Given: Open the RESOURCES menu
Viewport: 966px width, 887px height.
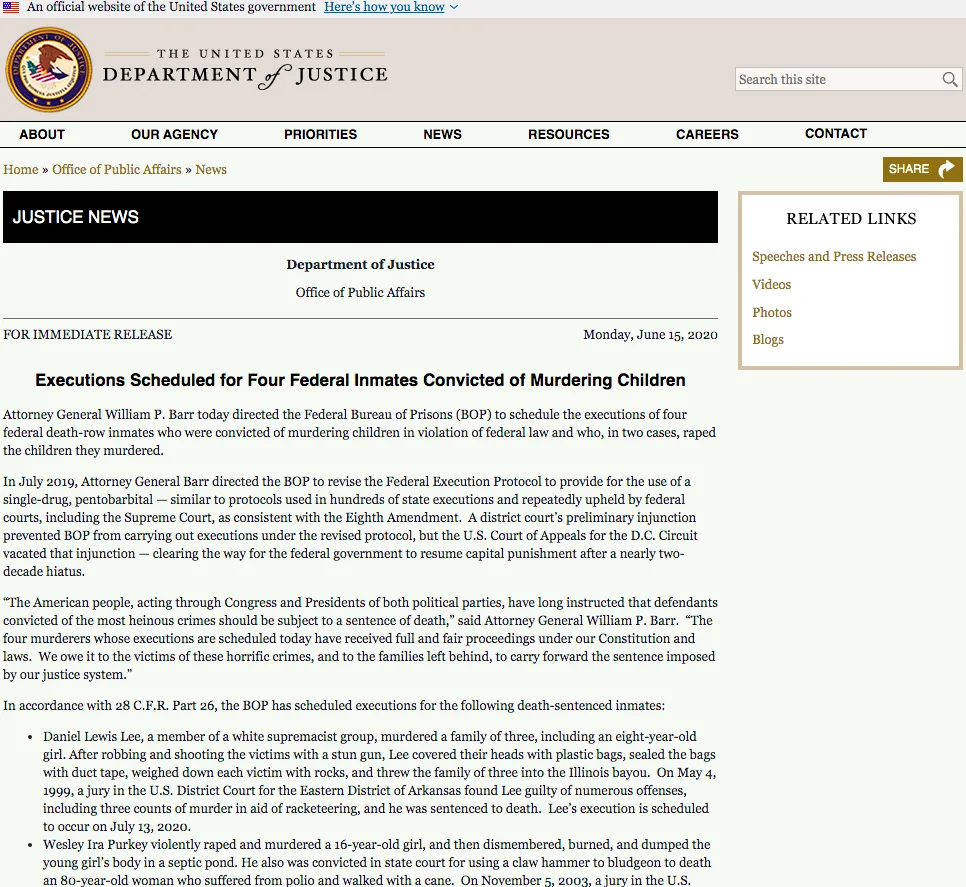Looking at the screenshot, I should [569, 134].
